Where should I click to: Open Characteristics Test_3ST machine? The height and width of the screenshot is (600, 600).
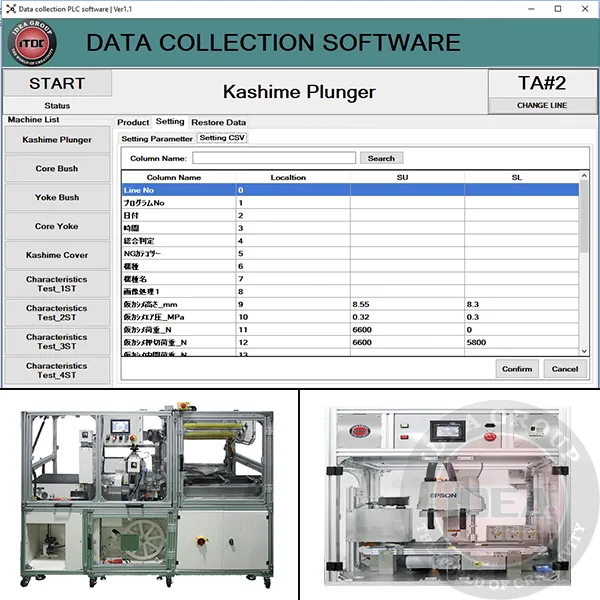57,341
